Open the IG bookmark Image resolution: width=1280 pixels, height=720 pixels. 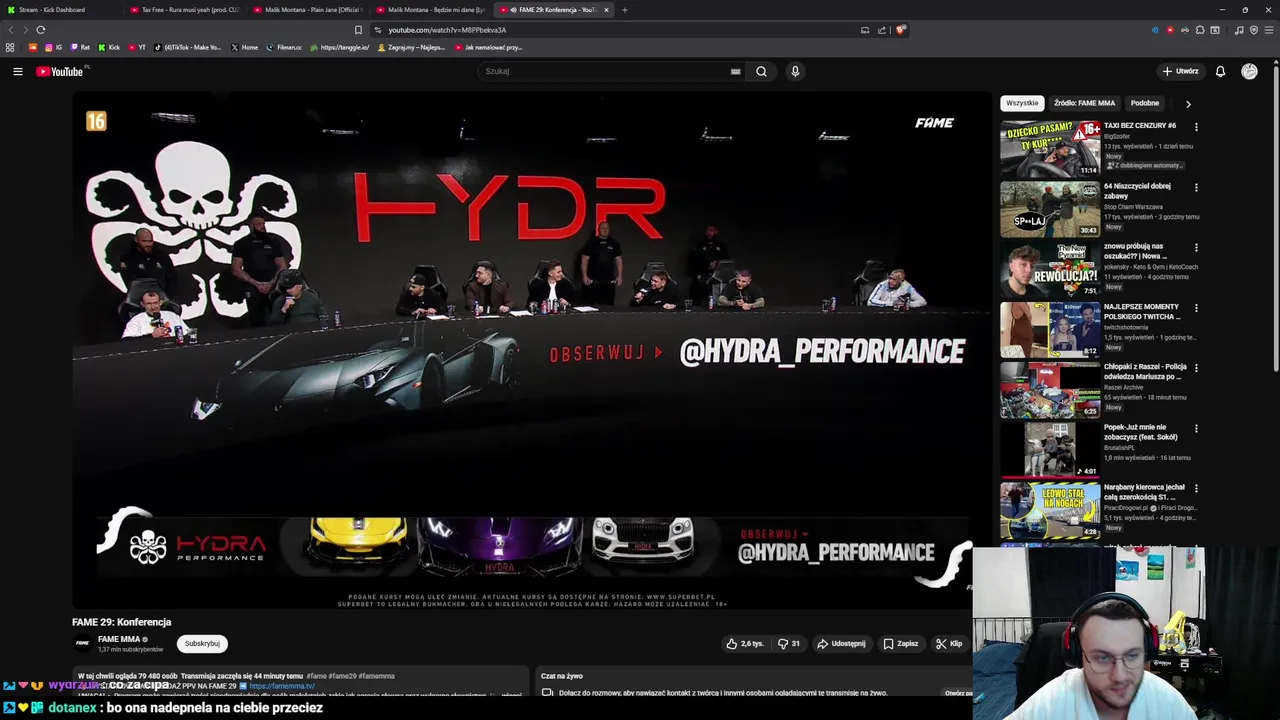pyautogui.click(x=53, y=47)
